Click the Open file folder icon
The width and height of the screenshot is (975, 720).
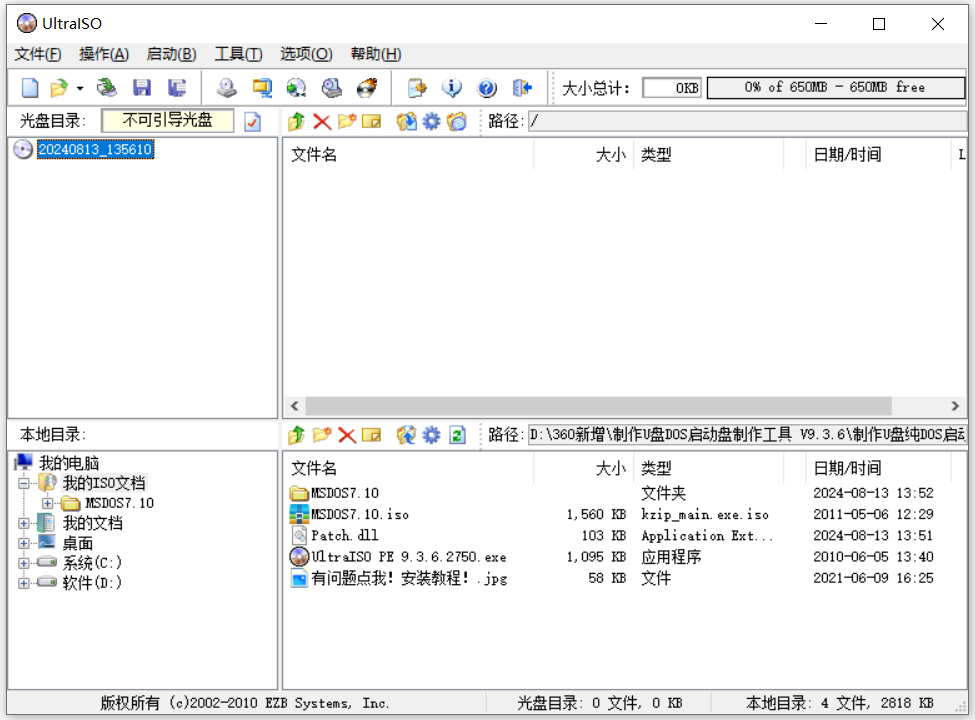click(x=58, y=88)
